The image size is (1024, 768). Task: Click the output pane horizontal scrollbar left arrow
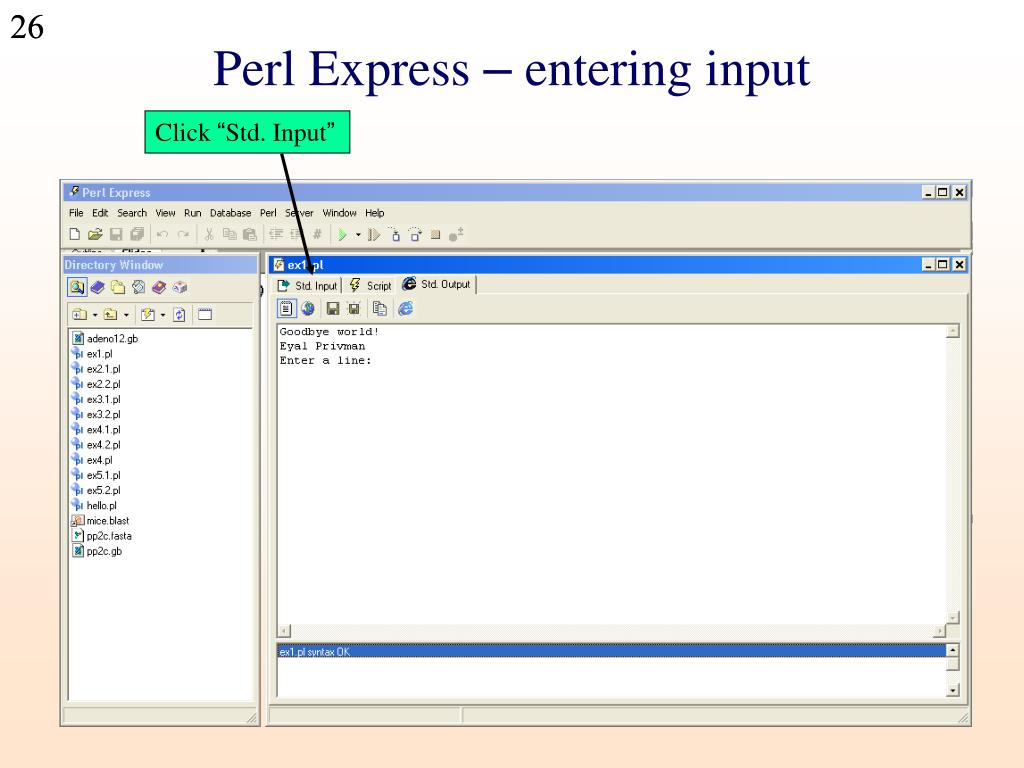tap(284, 631)
